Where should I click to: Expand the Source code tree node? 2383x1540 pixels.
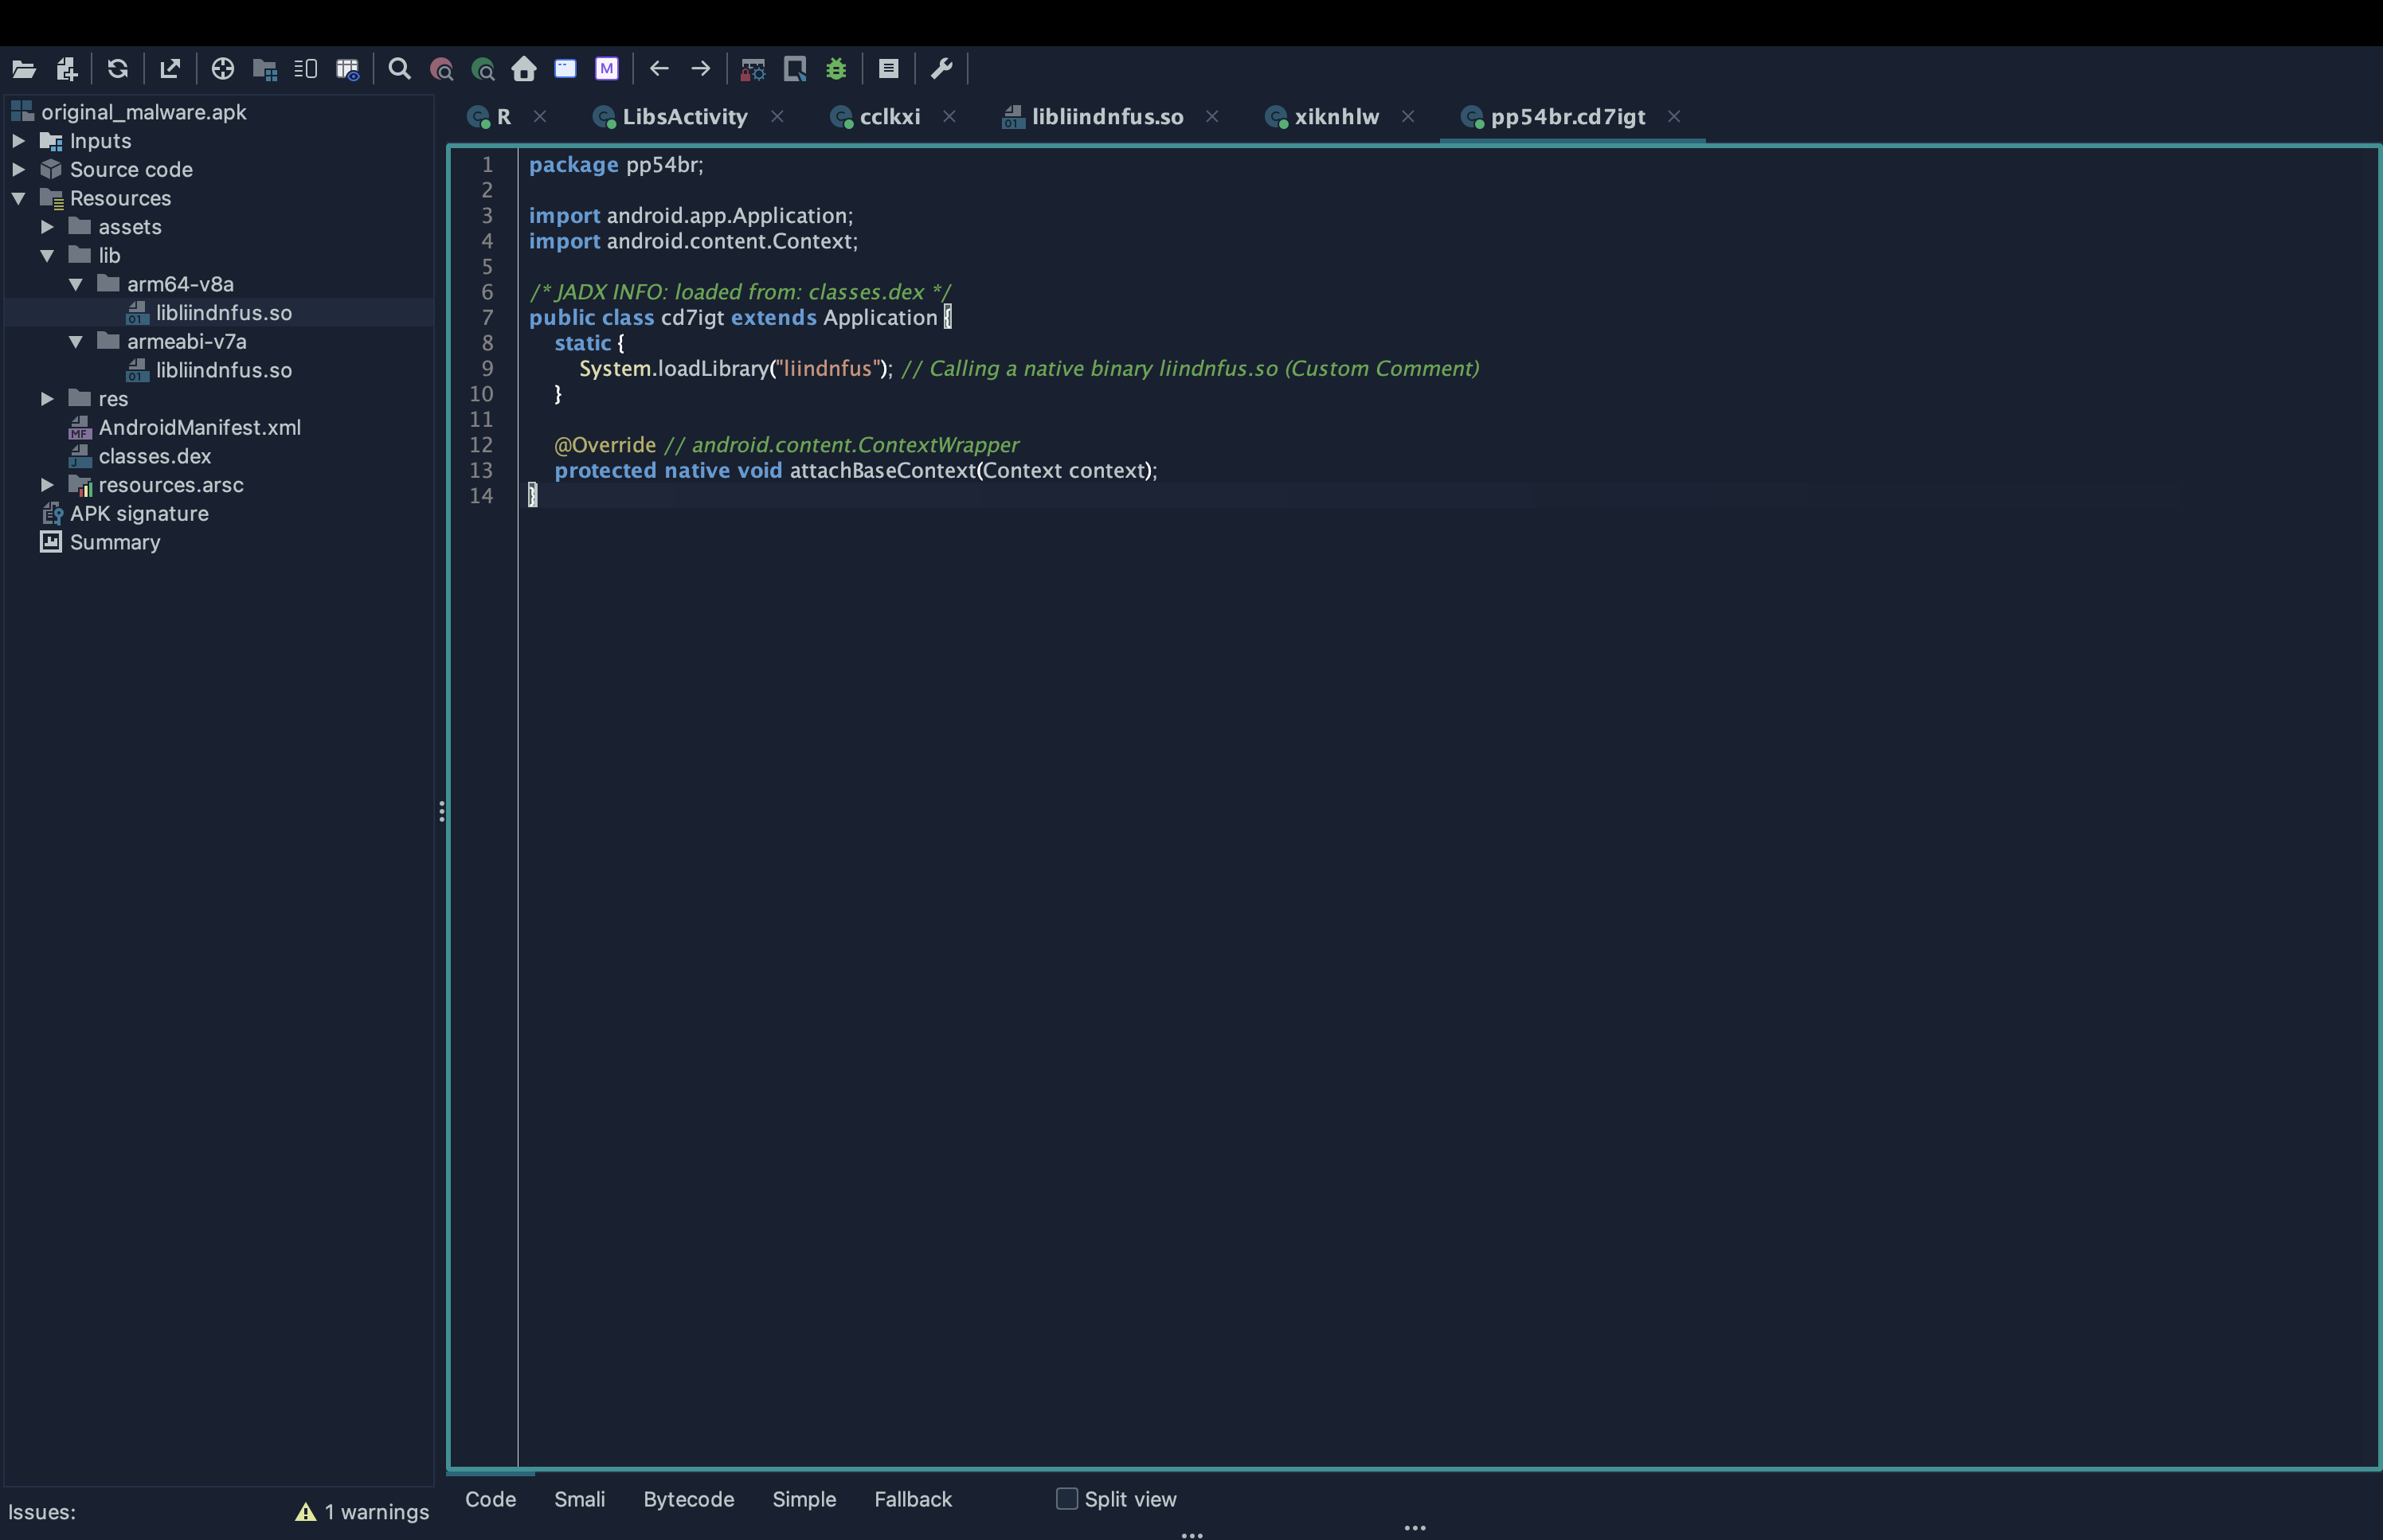pos(18,170)
